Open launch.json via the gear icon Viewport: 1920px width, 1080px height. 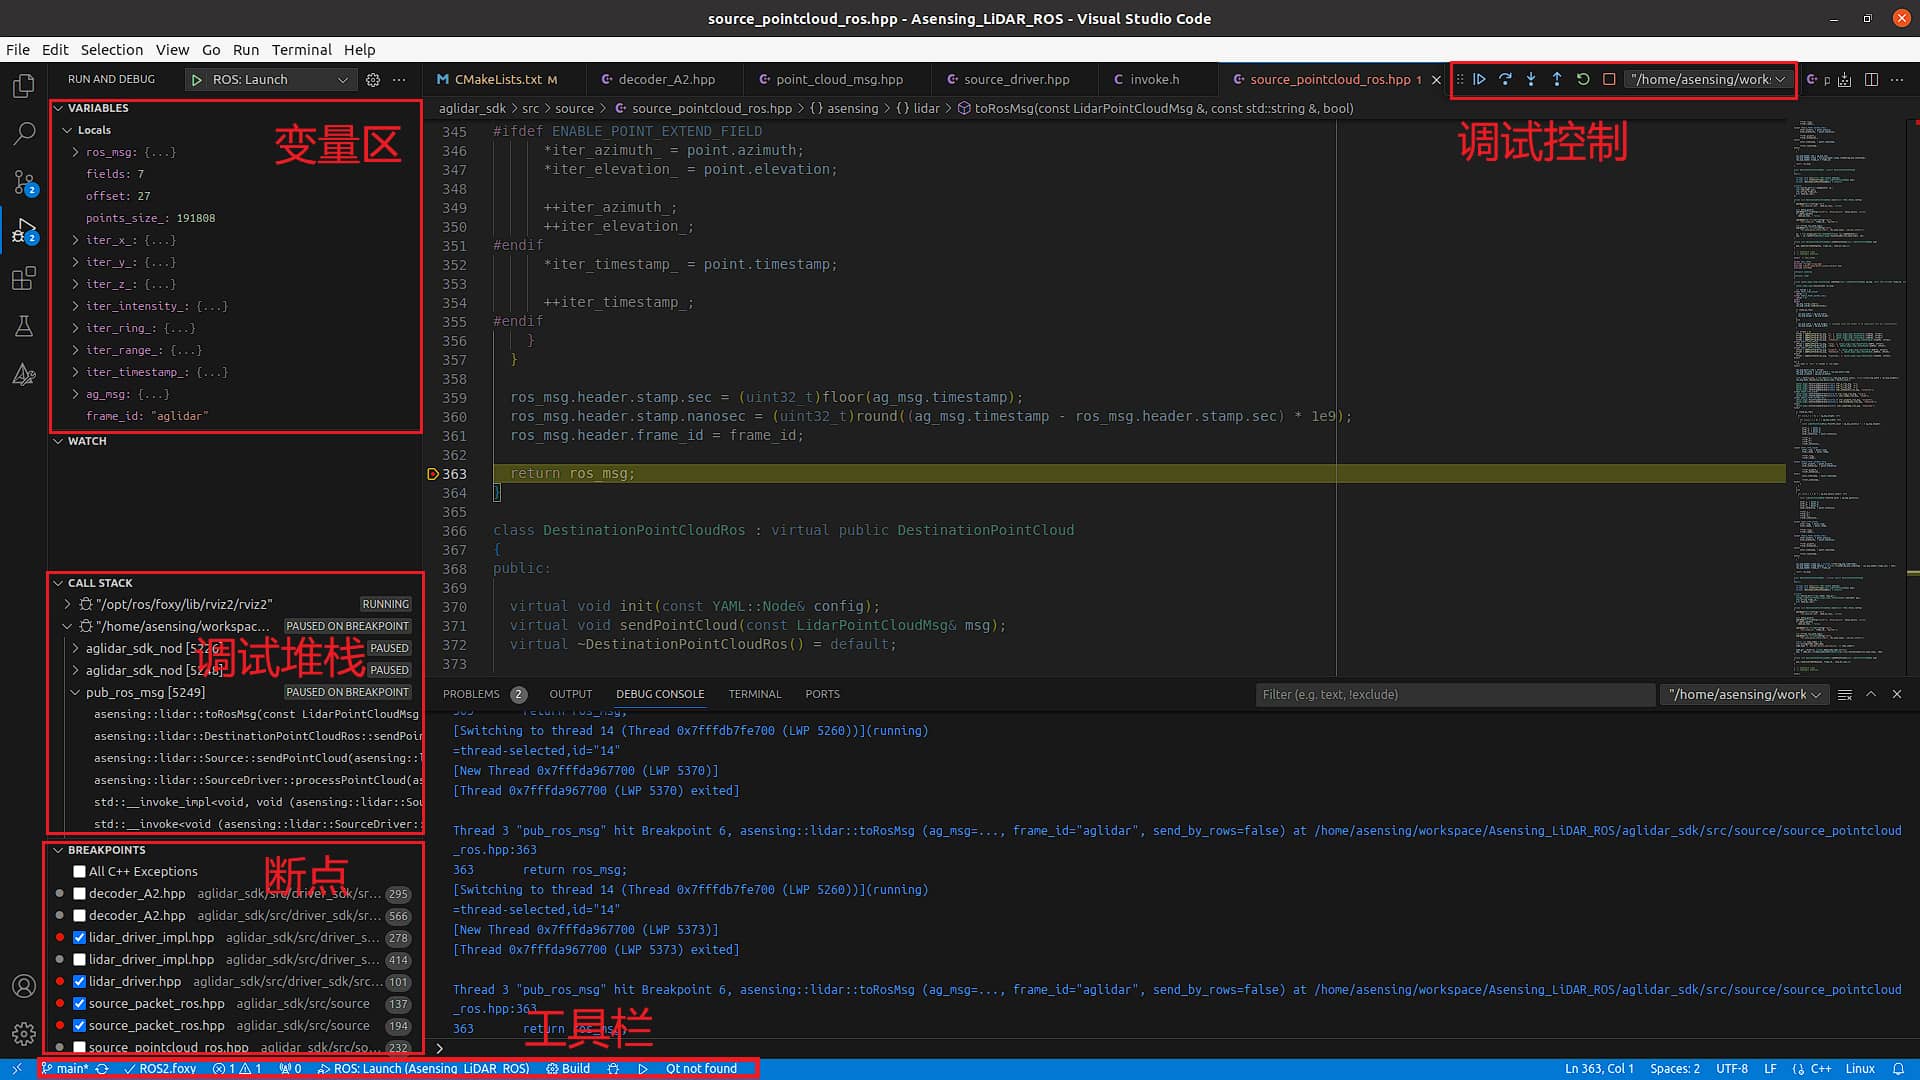[373, 80]
